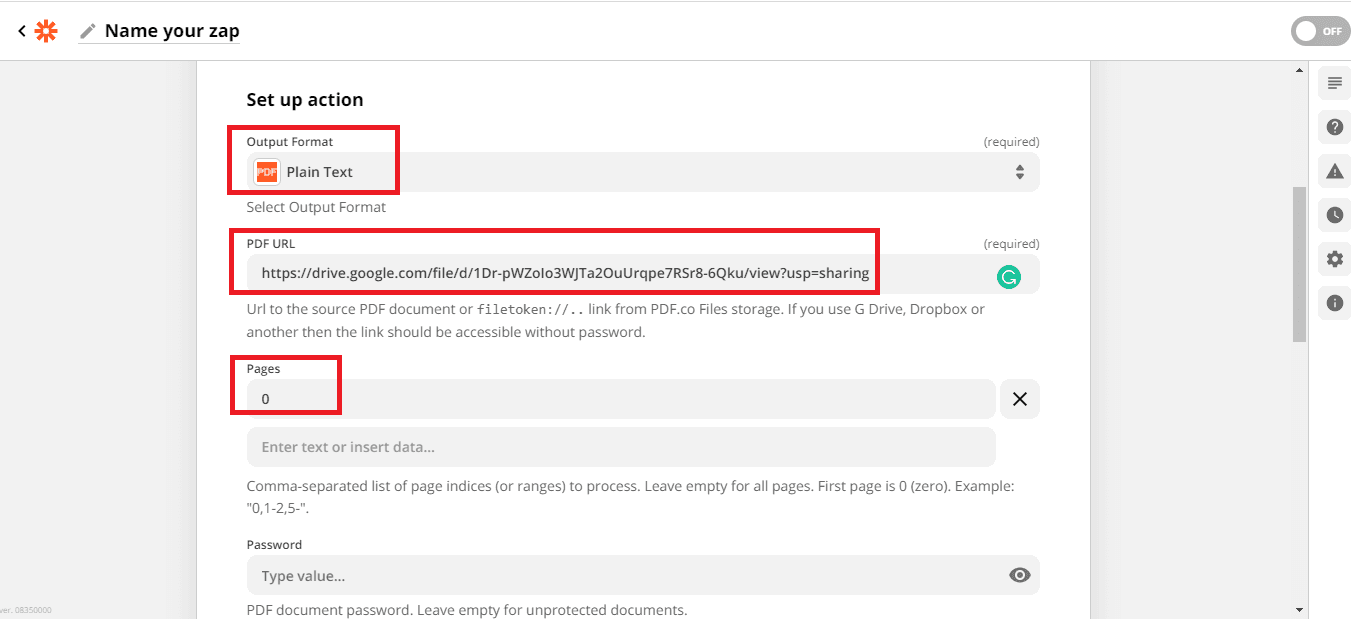This screenshot has width=1351, height=619.
Task: Open the history clock icon
Action: (x=1334, y=215)
